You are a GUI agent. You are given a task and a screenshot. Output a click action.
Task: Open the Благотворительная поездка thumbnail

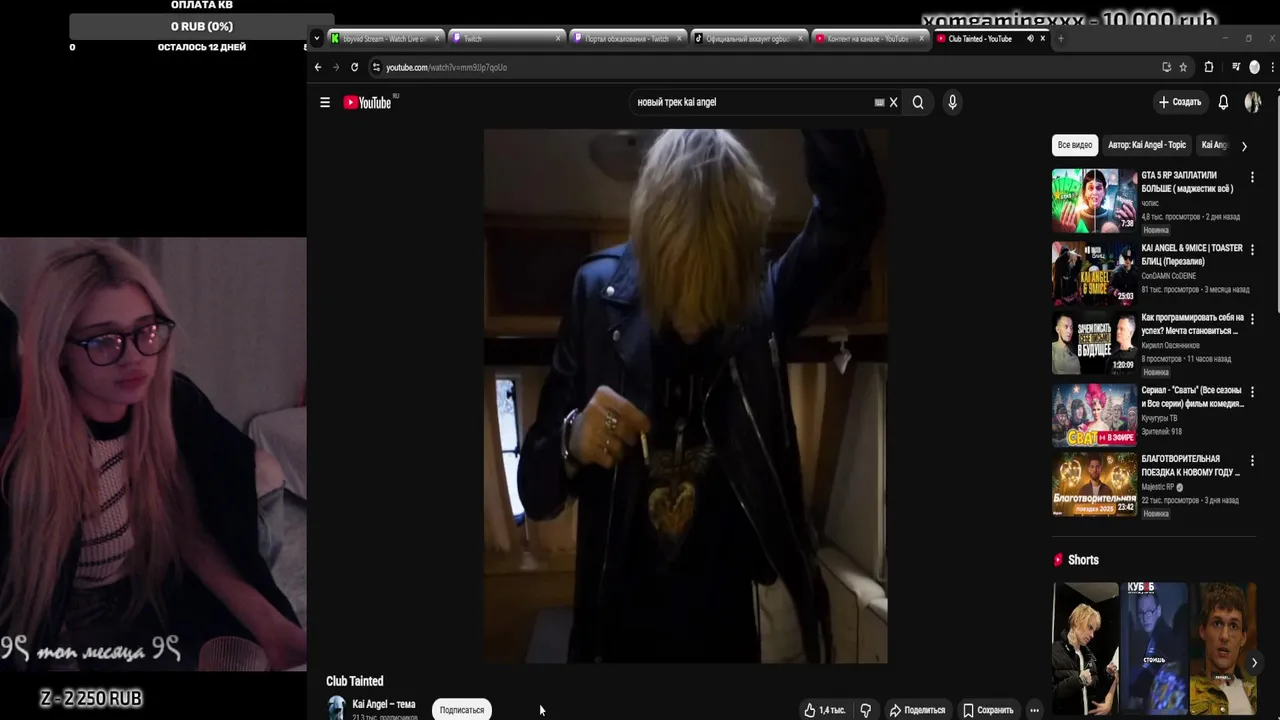point(1094,484)
